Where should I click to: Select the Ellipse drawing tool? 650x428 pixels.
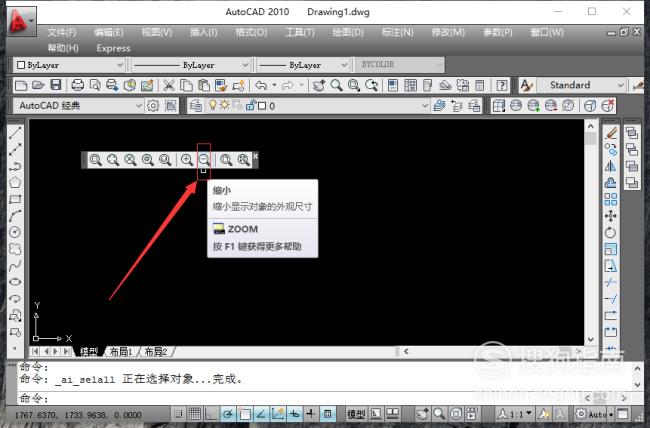15,282
